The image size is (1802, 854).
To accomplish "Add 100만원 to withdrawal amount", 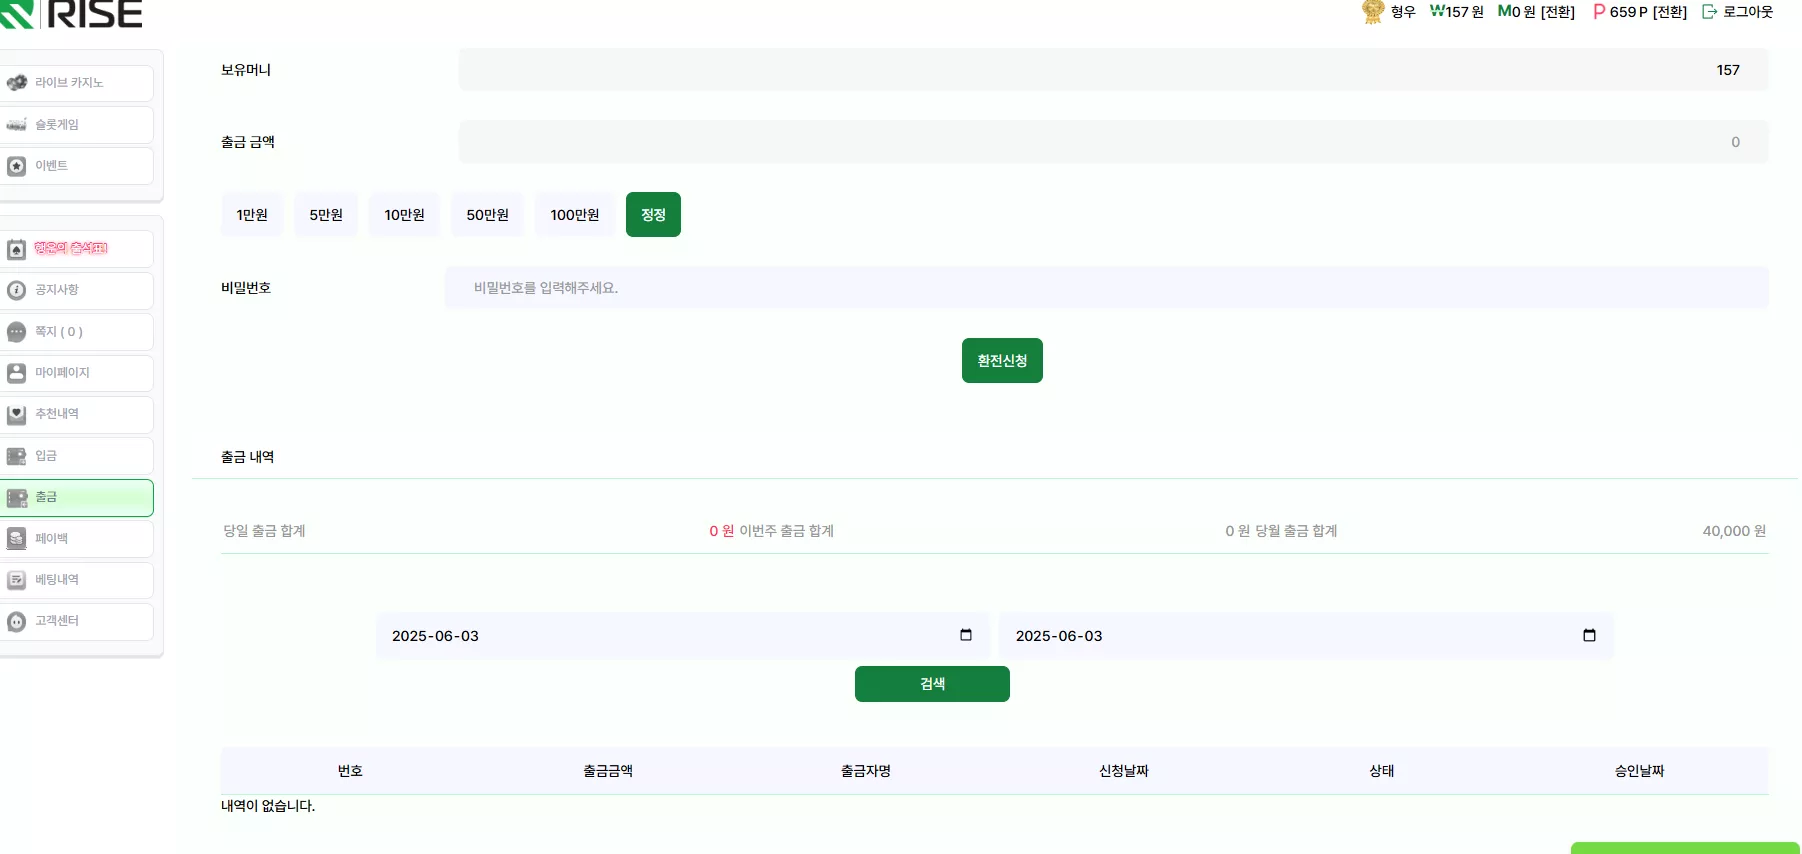I will click(575, 215).
